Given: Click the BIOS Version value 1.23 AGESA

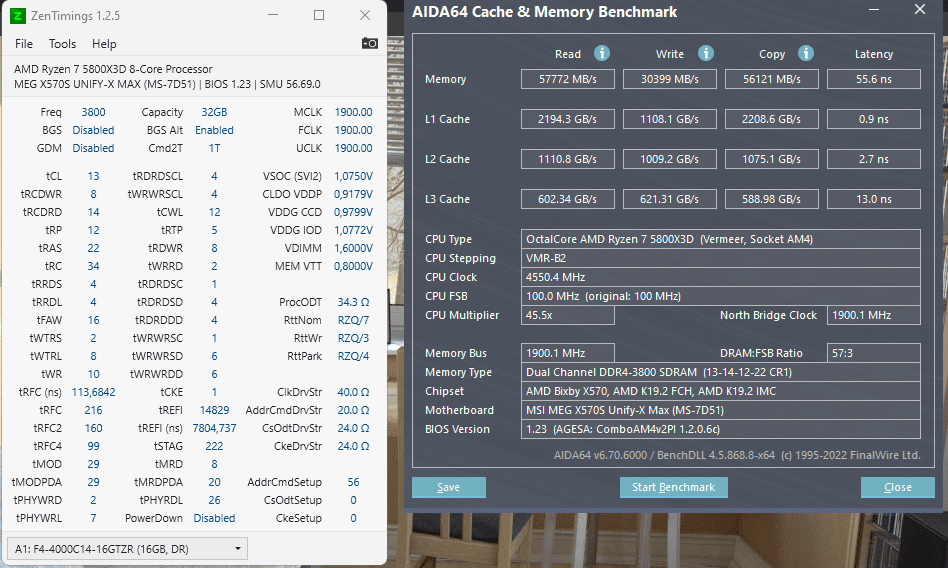Looking at the screenshot, I should tap(721, 429).
